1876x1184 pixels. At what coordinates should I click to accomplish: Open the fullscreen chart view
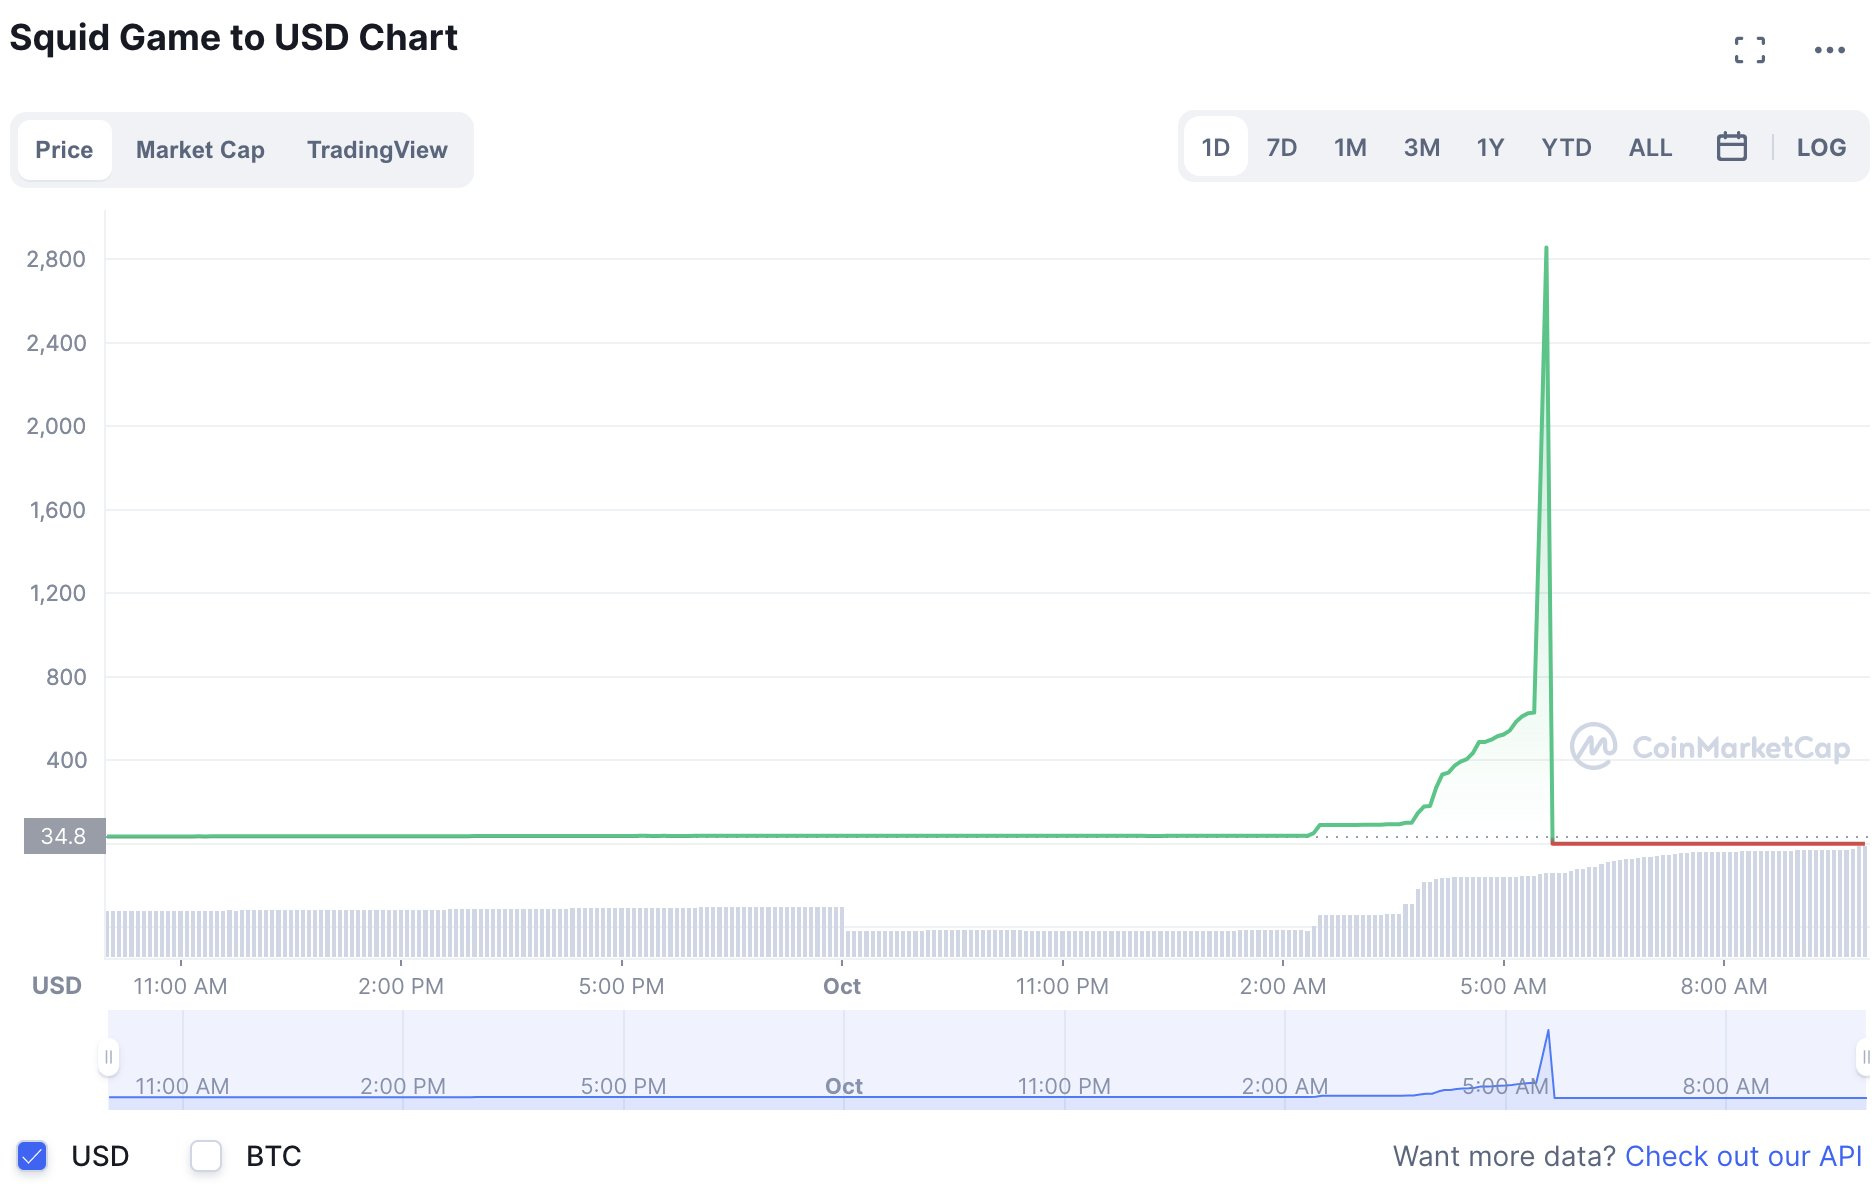(x=1751, y=48)
